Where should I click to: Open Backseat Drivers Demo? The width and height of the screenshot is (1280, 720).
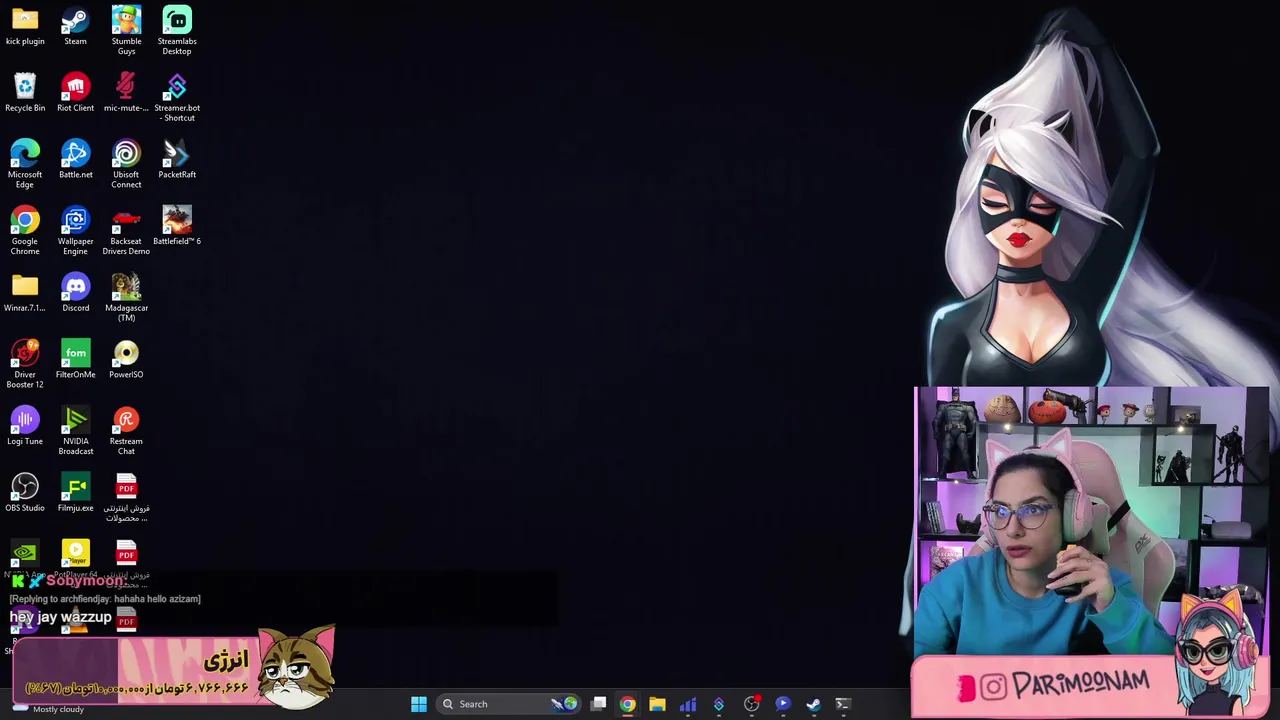[126, 231]
